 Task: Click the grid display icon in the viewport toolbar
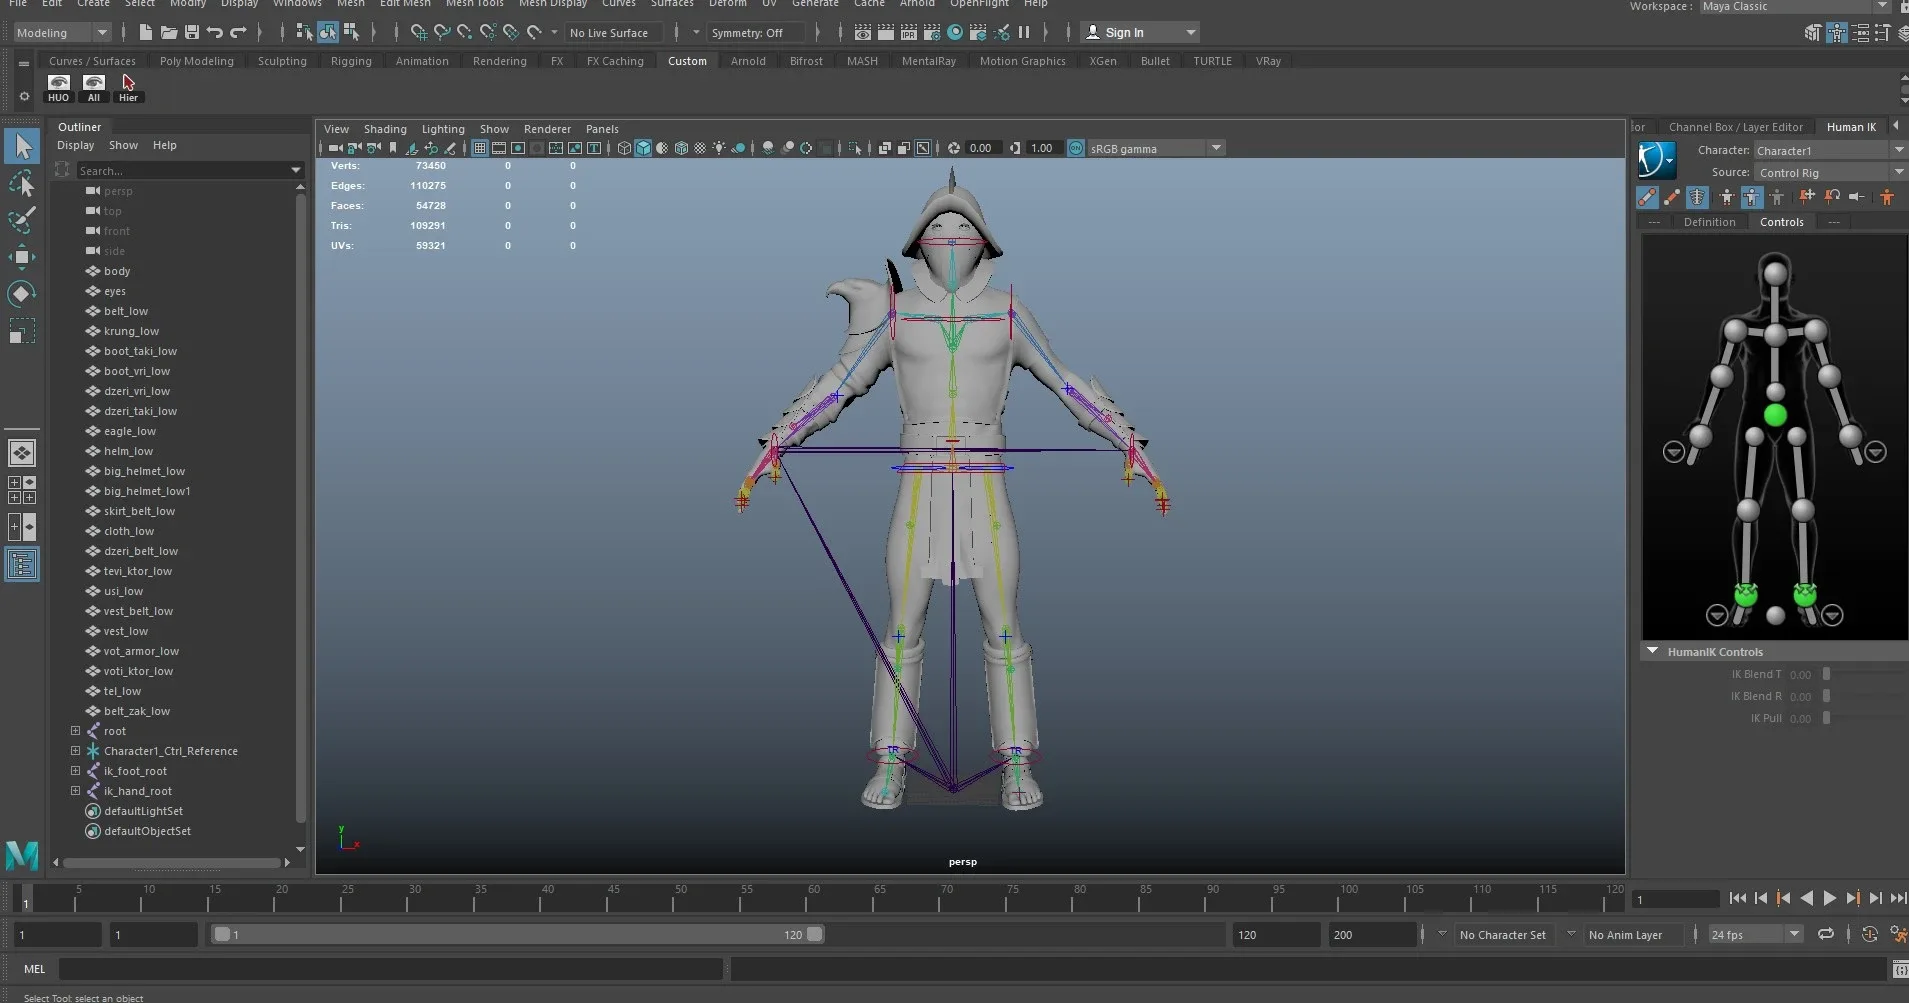pyautogui.click(x=481, y=148)
